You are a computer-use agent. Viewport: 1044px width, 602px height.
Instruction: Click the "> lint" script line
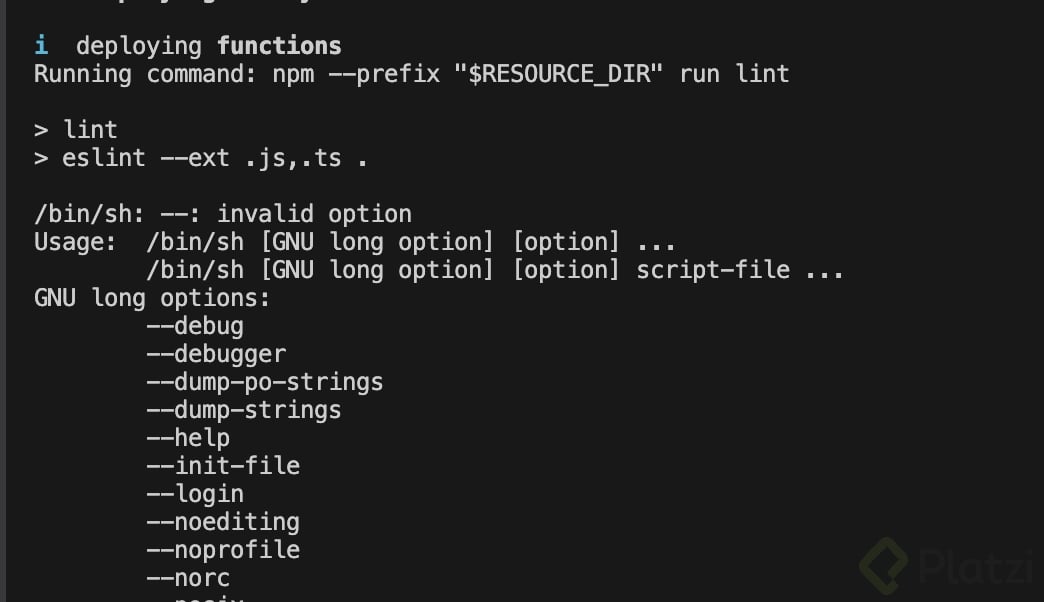(x=76, y=130)
